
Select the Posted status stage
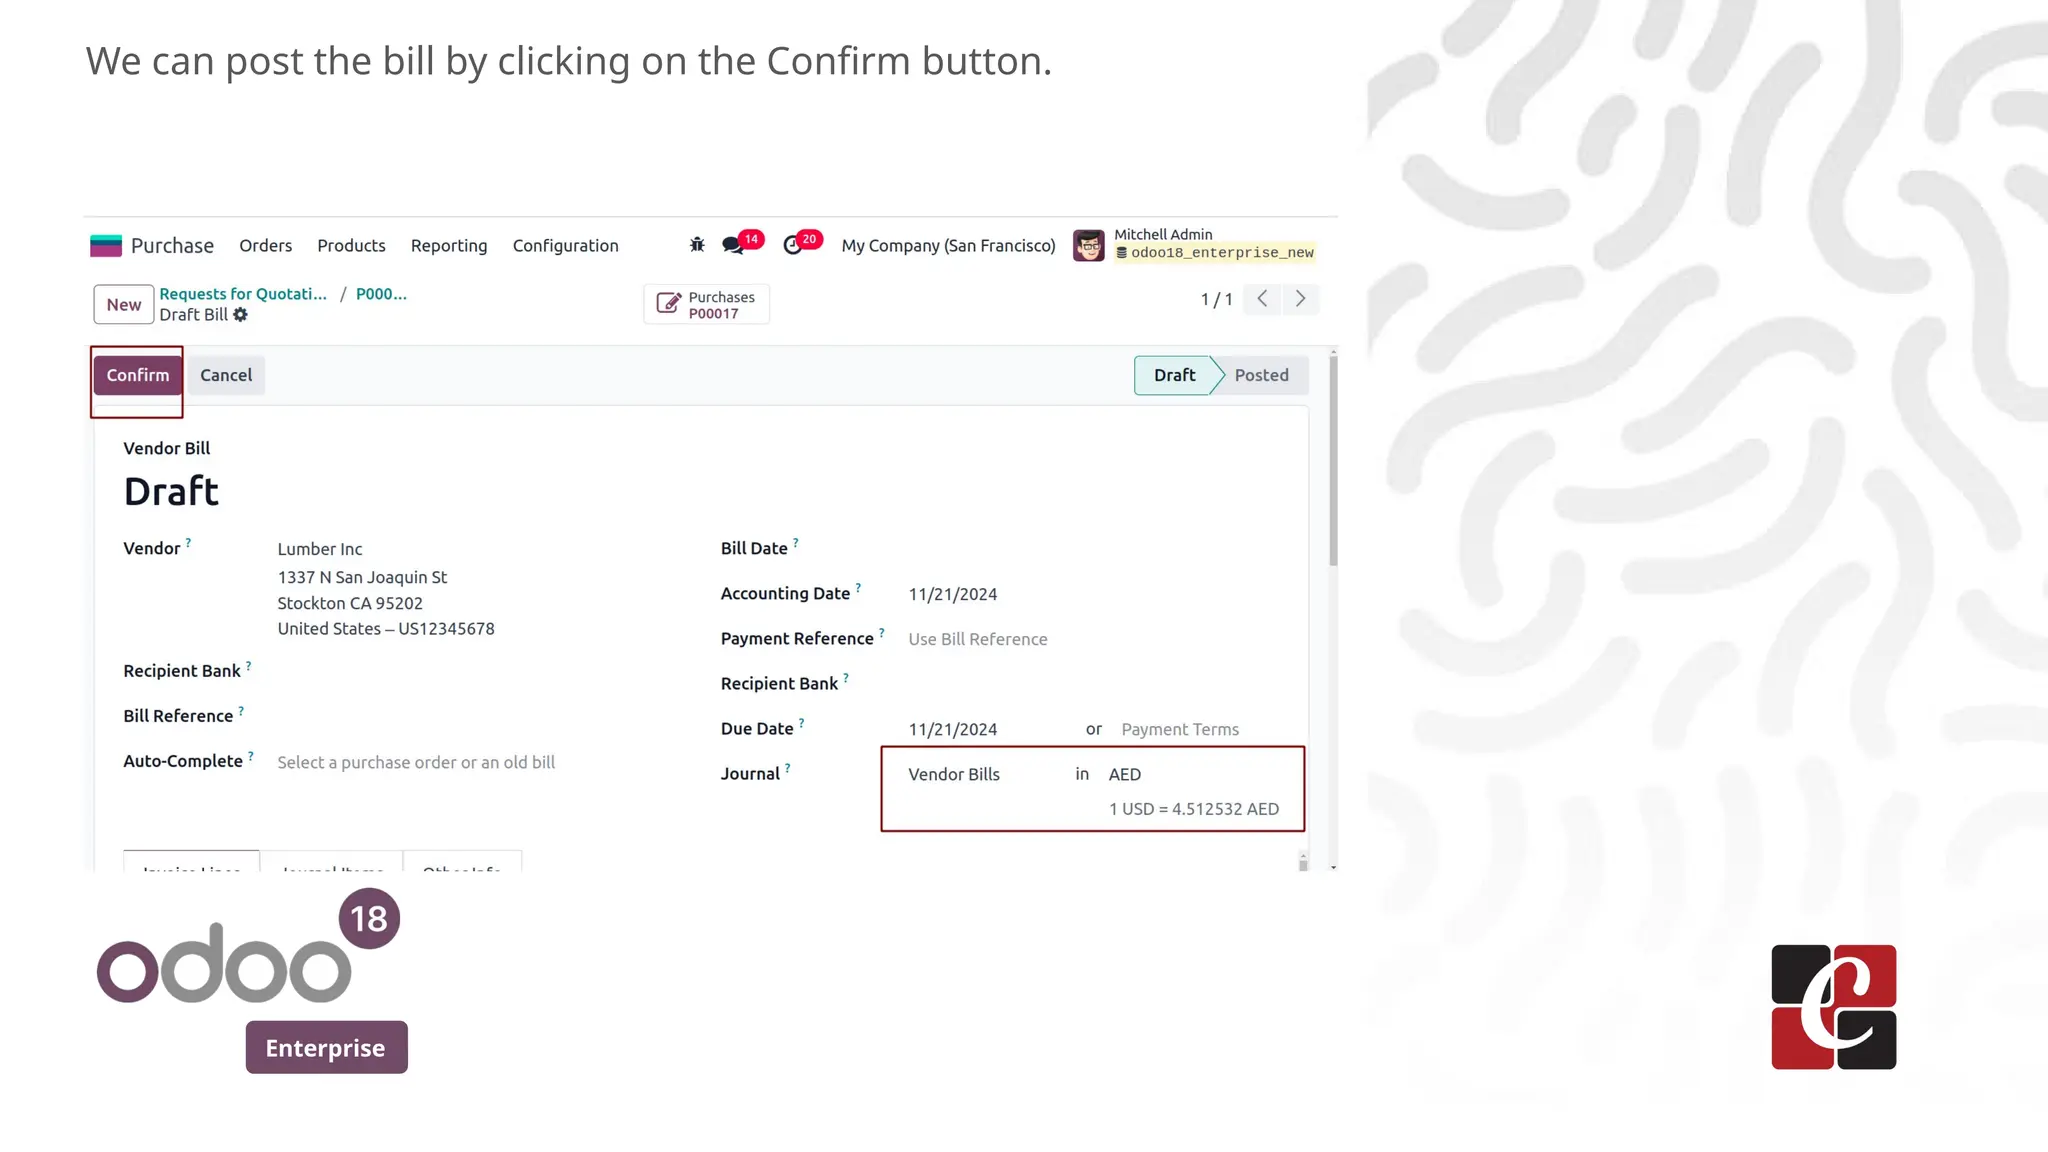[x=1261, y=375]
